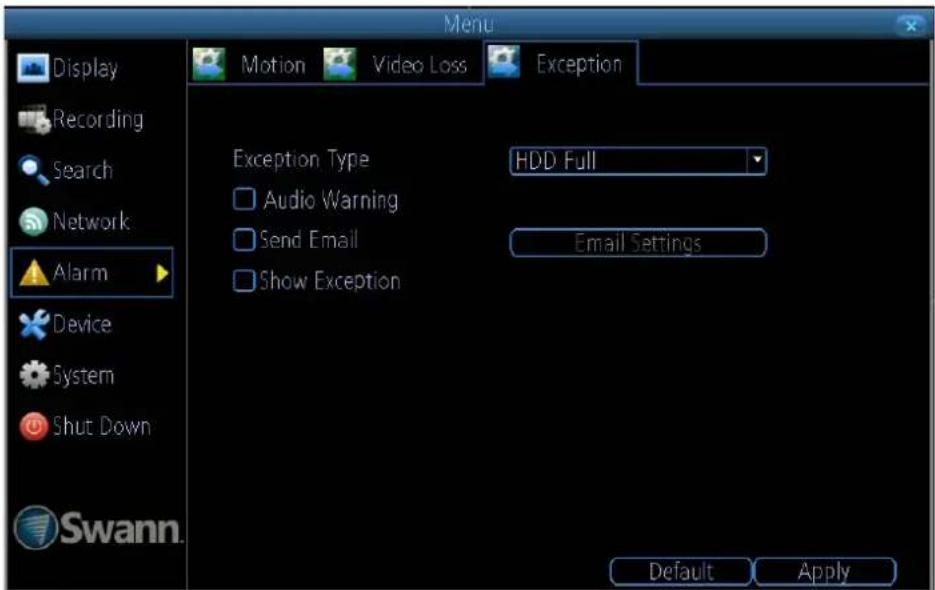Viewport: 935px width, 590px height.
Task: Enable the Audio Warning checkbox
Action: [244, 199]
